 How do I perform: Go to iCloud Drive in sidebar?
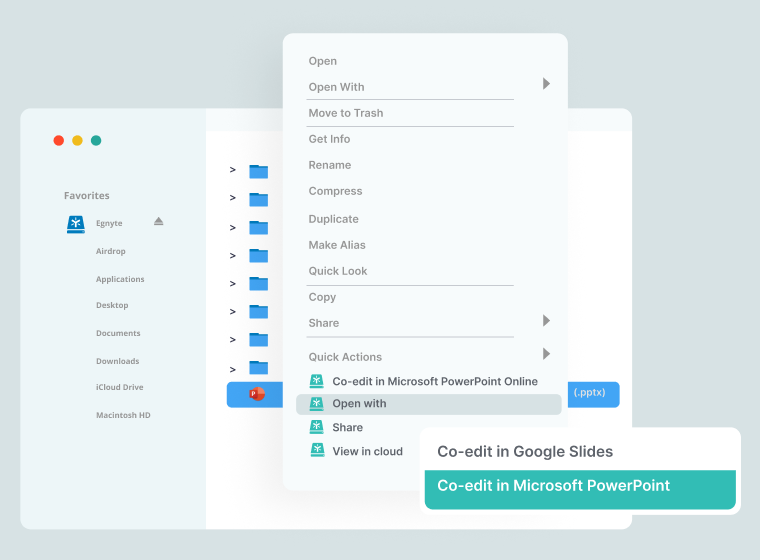tap(119, 387)
